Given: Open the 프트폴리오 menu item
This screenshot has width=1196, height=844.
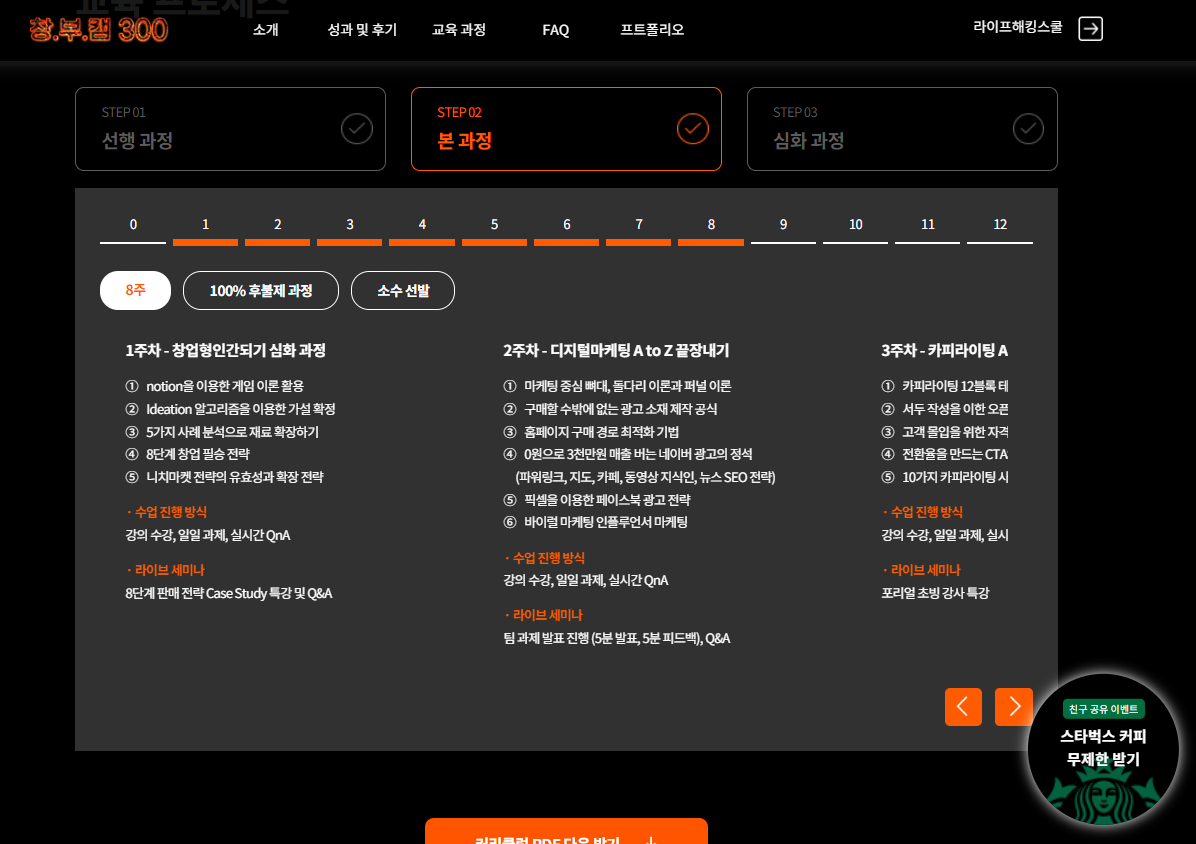Looking at the screenshot, I should click(x=652, y=30).
